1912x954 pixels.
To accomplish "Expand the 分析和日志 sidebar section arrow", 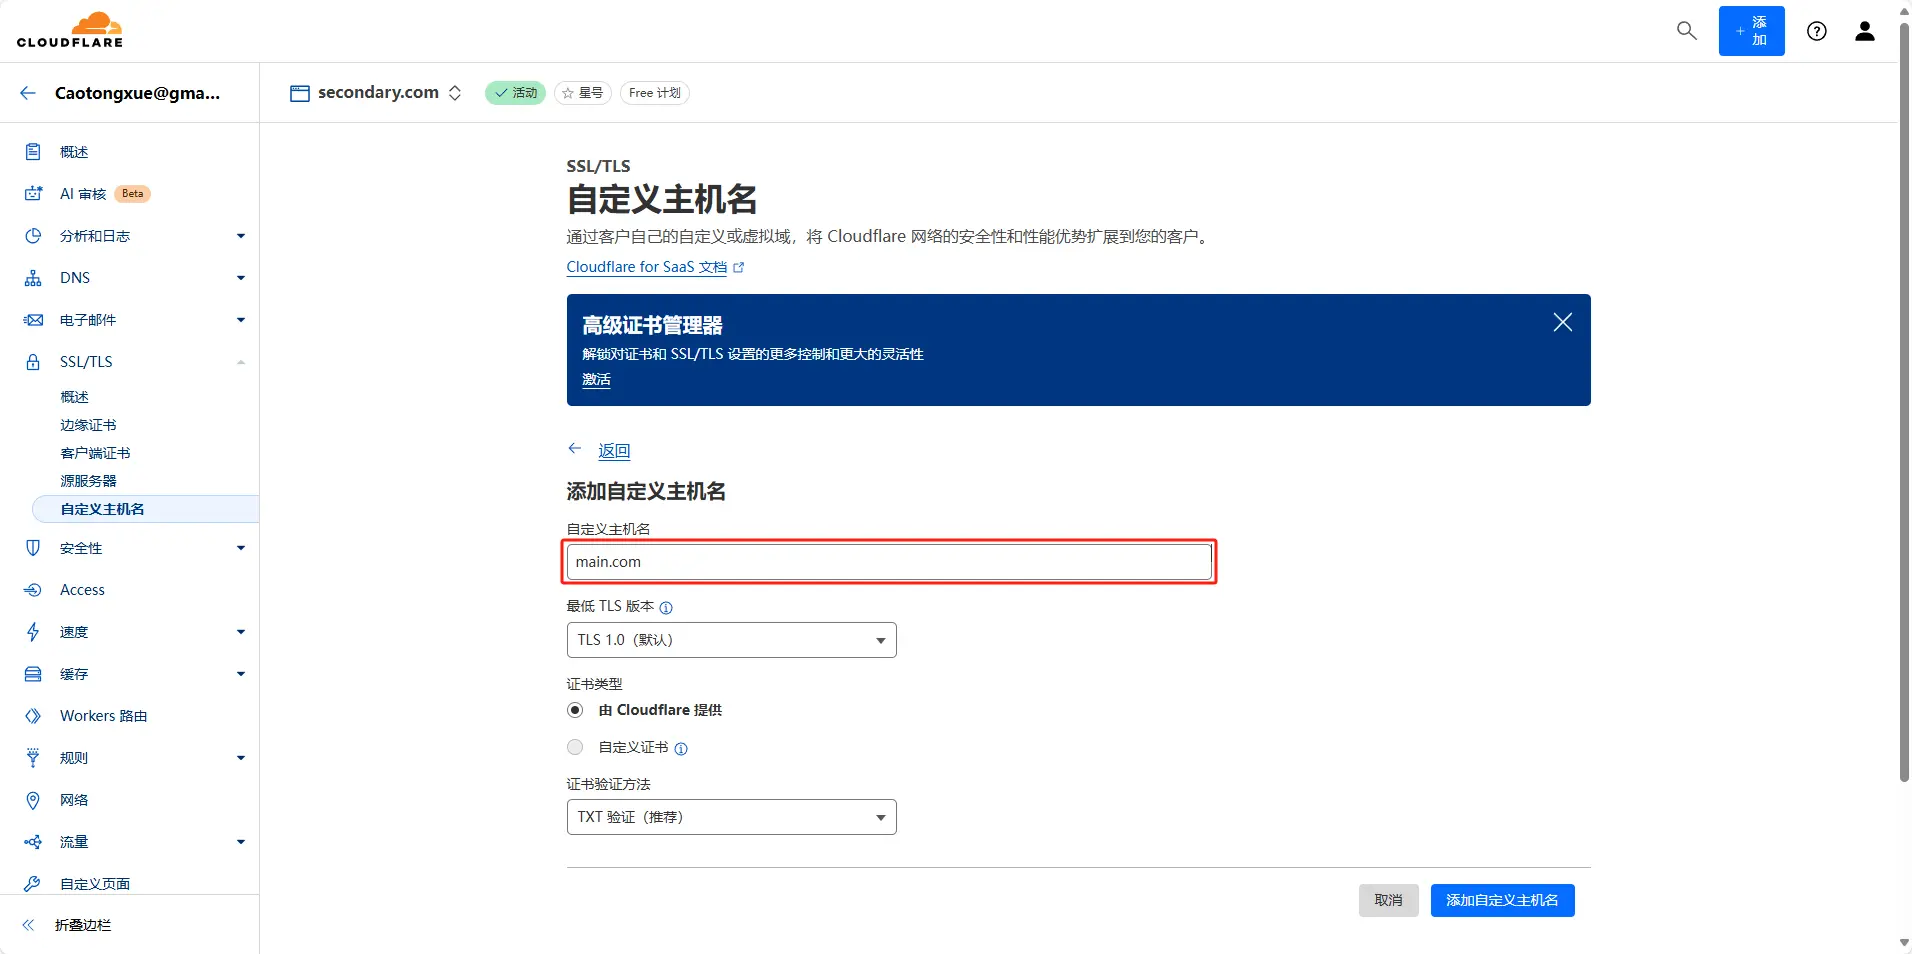I will pyautogui.click(x=241, y=236).
